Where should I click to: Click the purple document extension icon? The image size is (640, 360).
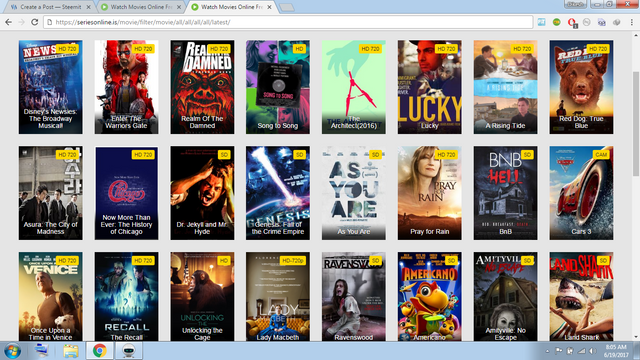pyautogui.click(x=602, y=22)
